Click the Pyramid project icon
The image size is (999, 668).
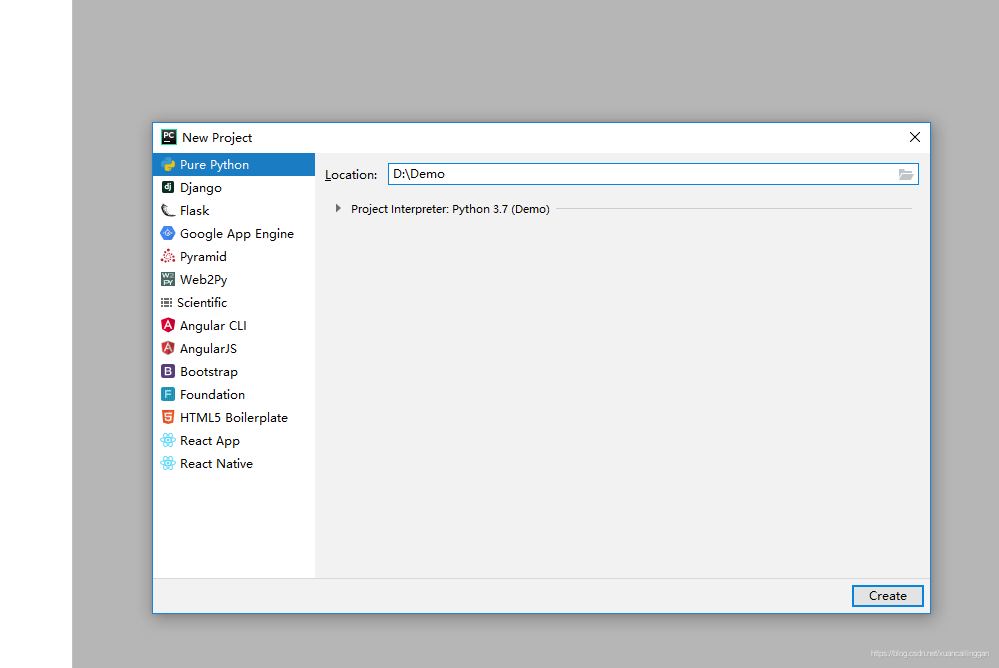coord(168,256)
